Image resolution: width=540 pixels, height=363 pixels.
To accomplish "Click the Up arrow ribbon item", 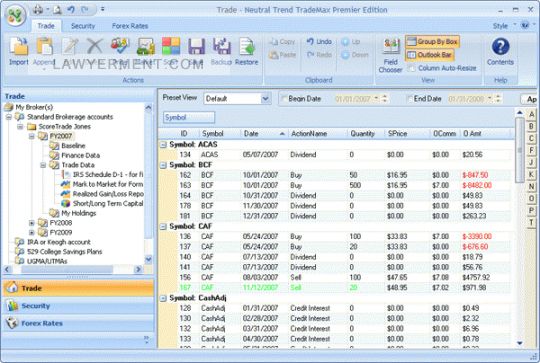I will (x=351, y=42).
